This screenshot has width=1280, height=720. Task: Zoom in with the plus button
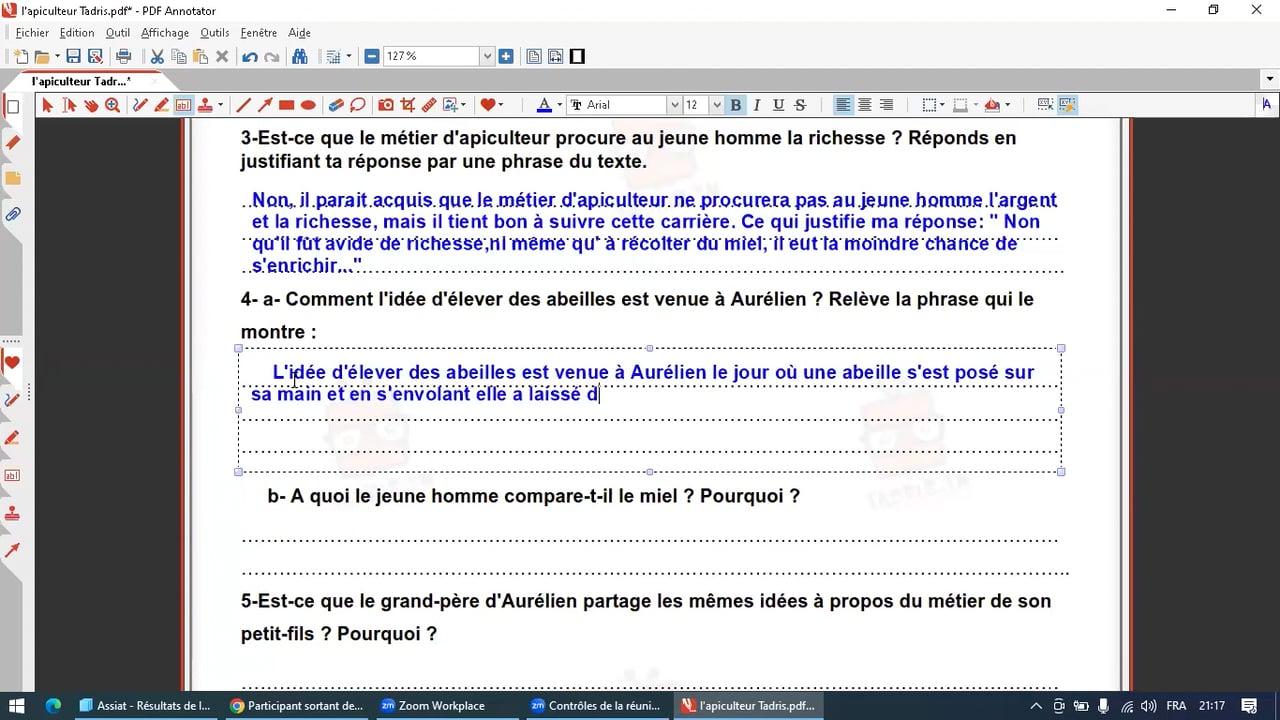click(x=506, y=57)
